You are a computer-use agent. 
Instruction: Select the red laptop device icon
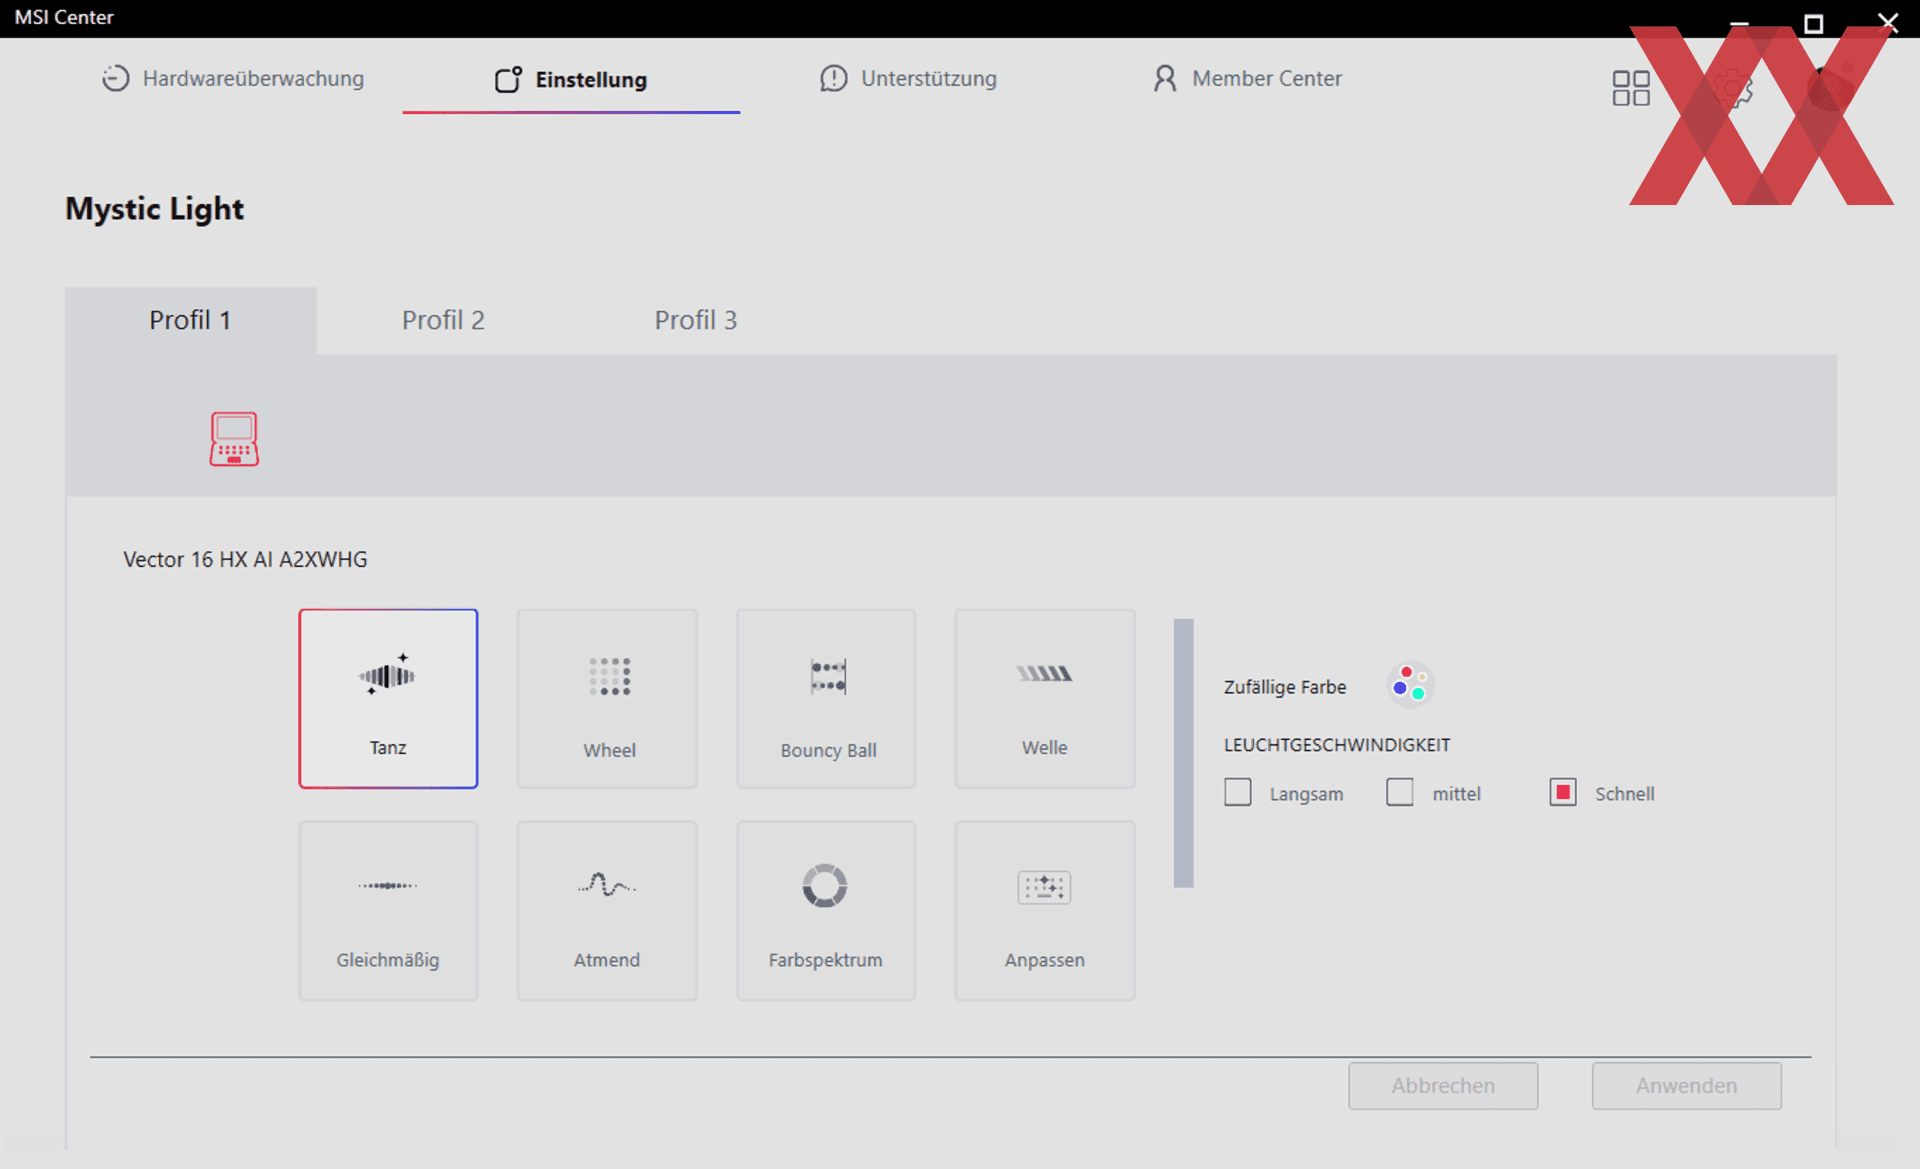[x=234, y=439]
